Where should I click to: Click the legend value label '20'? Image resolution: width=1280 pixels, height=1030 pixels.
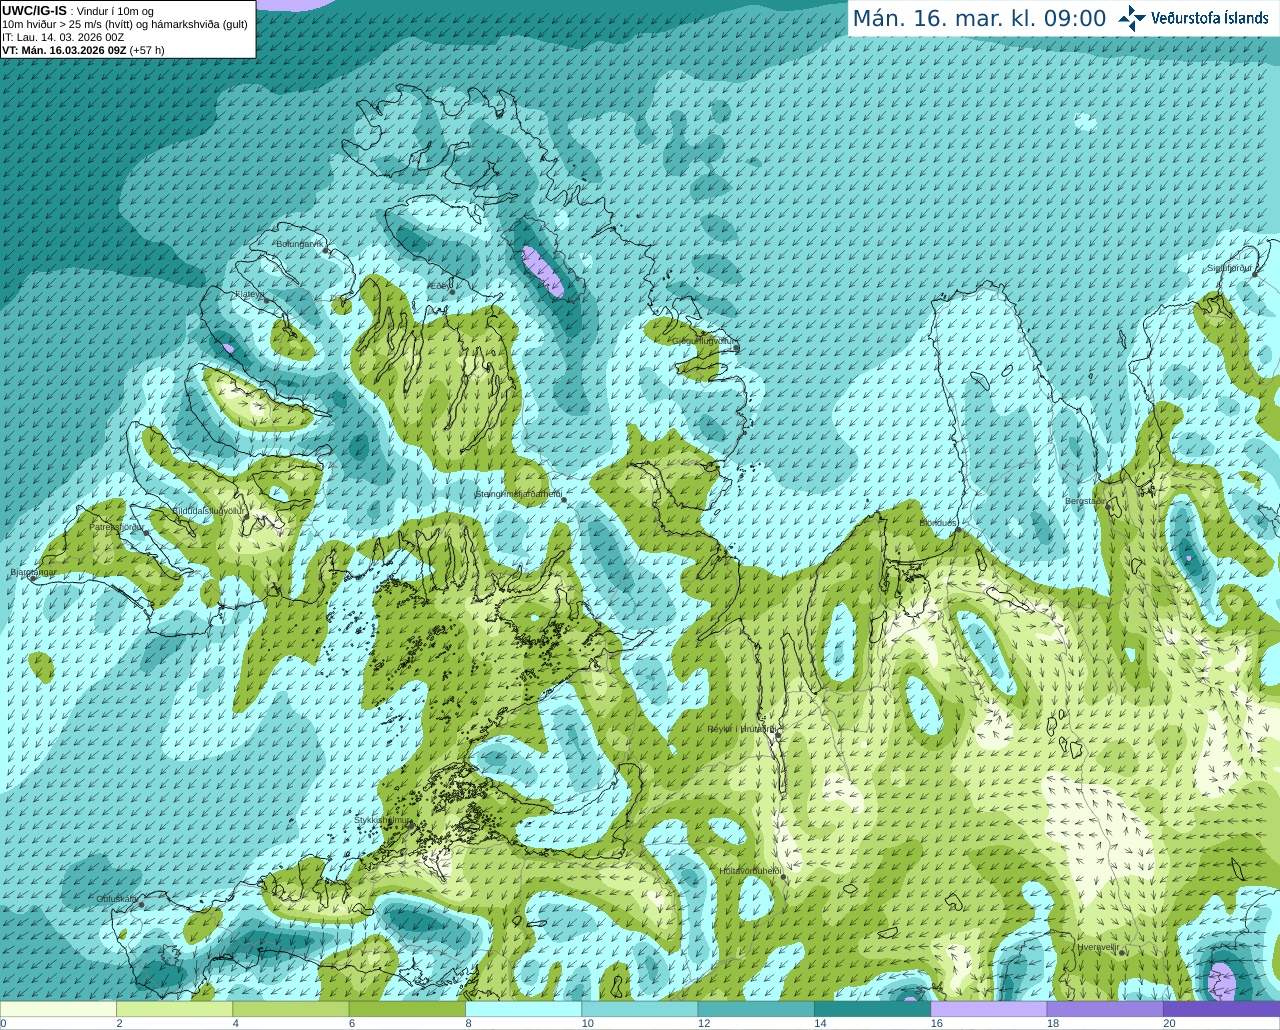pos(1169,1023)
